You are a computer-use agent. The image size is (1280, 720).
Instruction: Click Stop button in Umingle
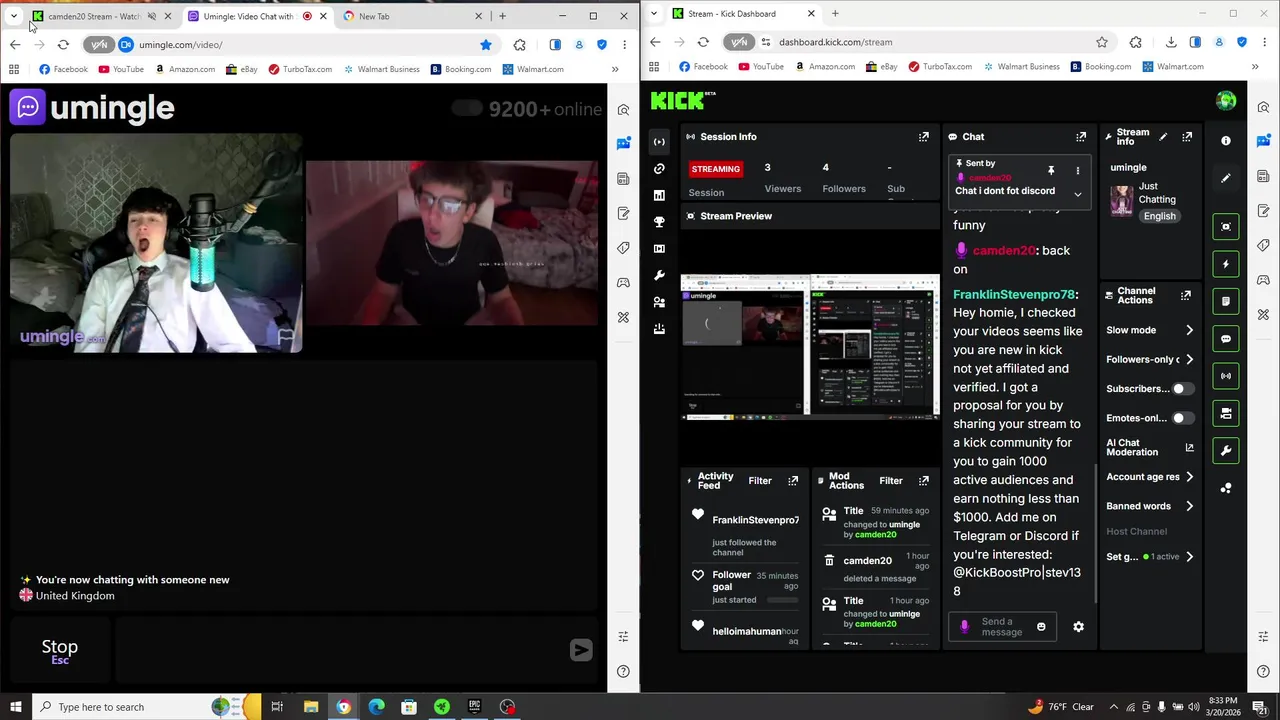coord(60,651)
